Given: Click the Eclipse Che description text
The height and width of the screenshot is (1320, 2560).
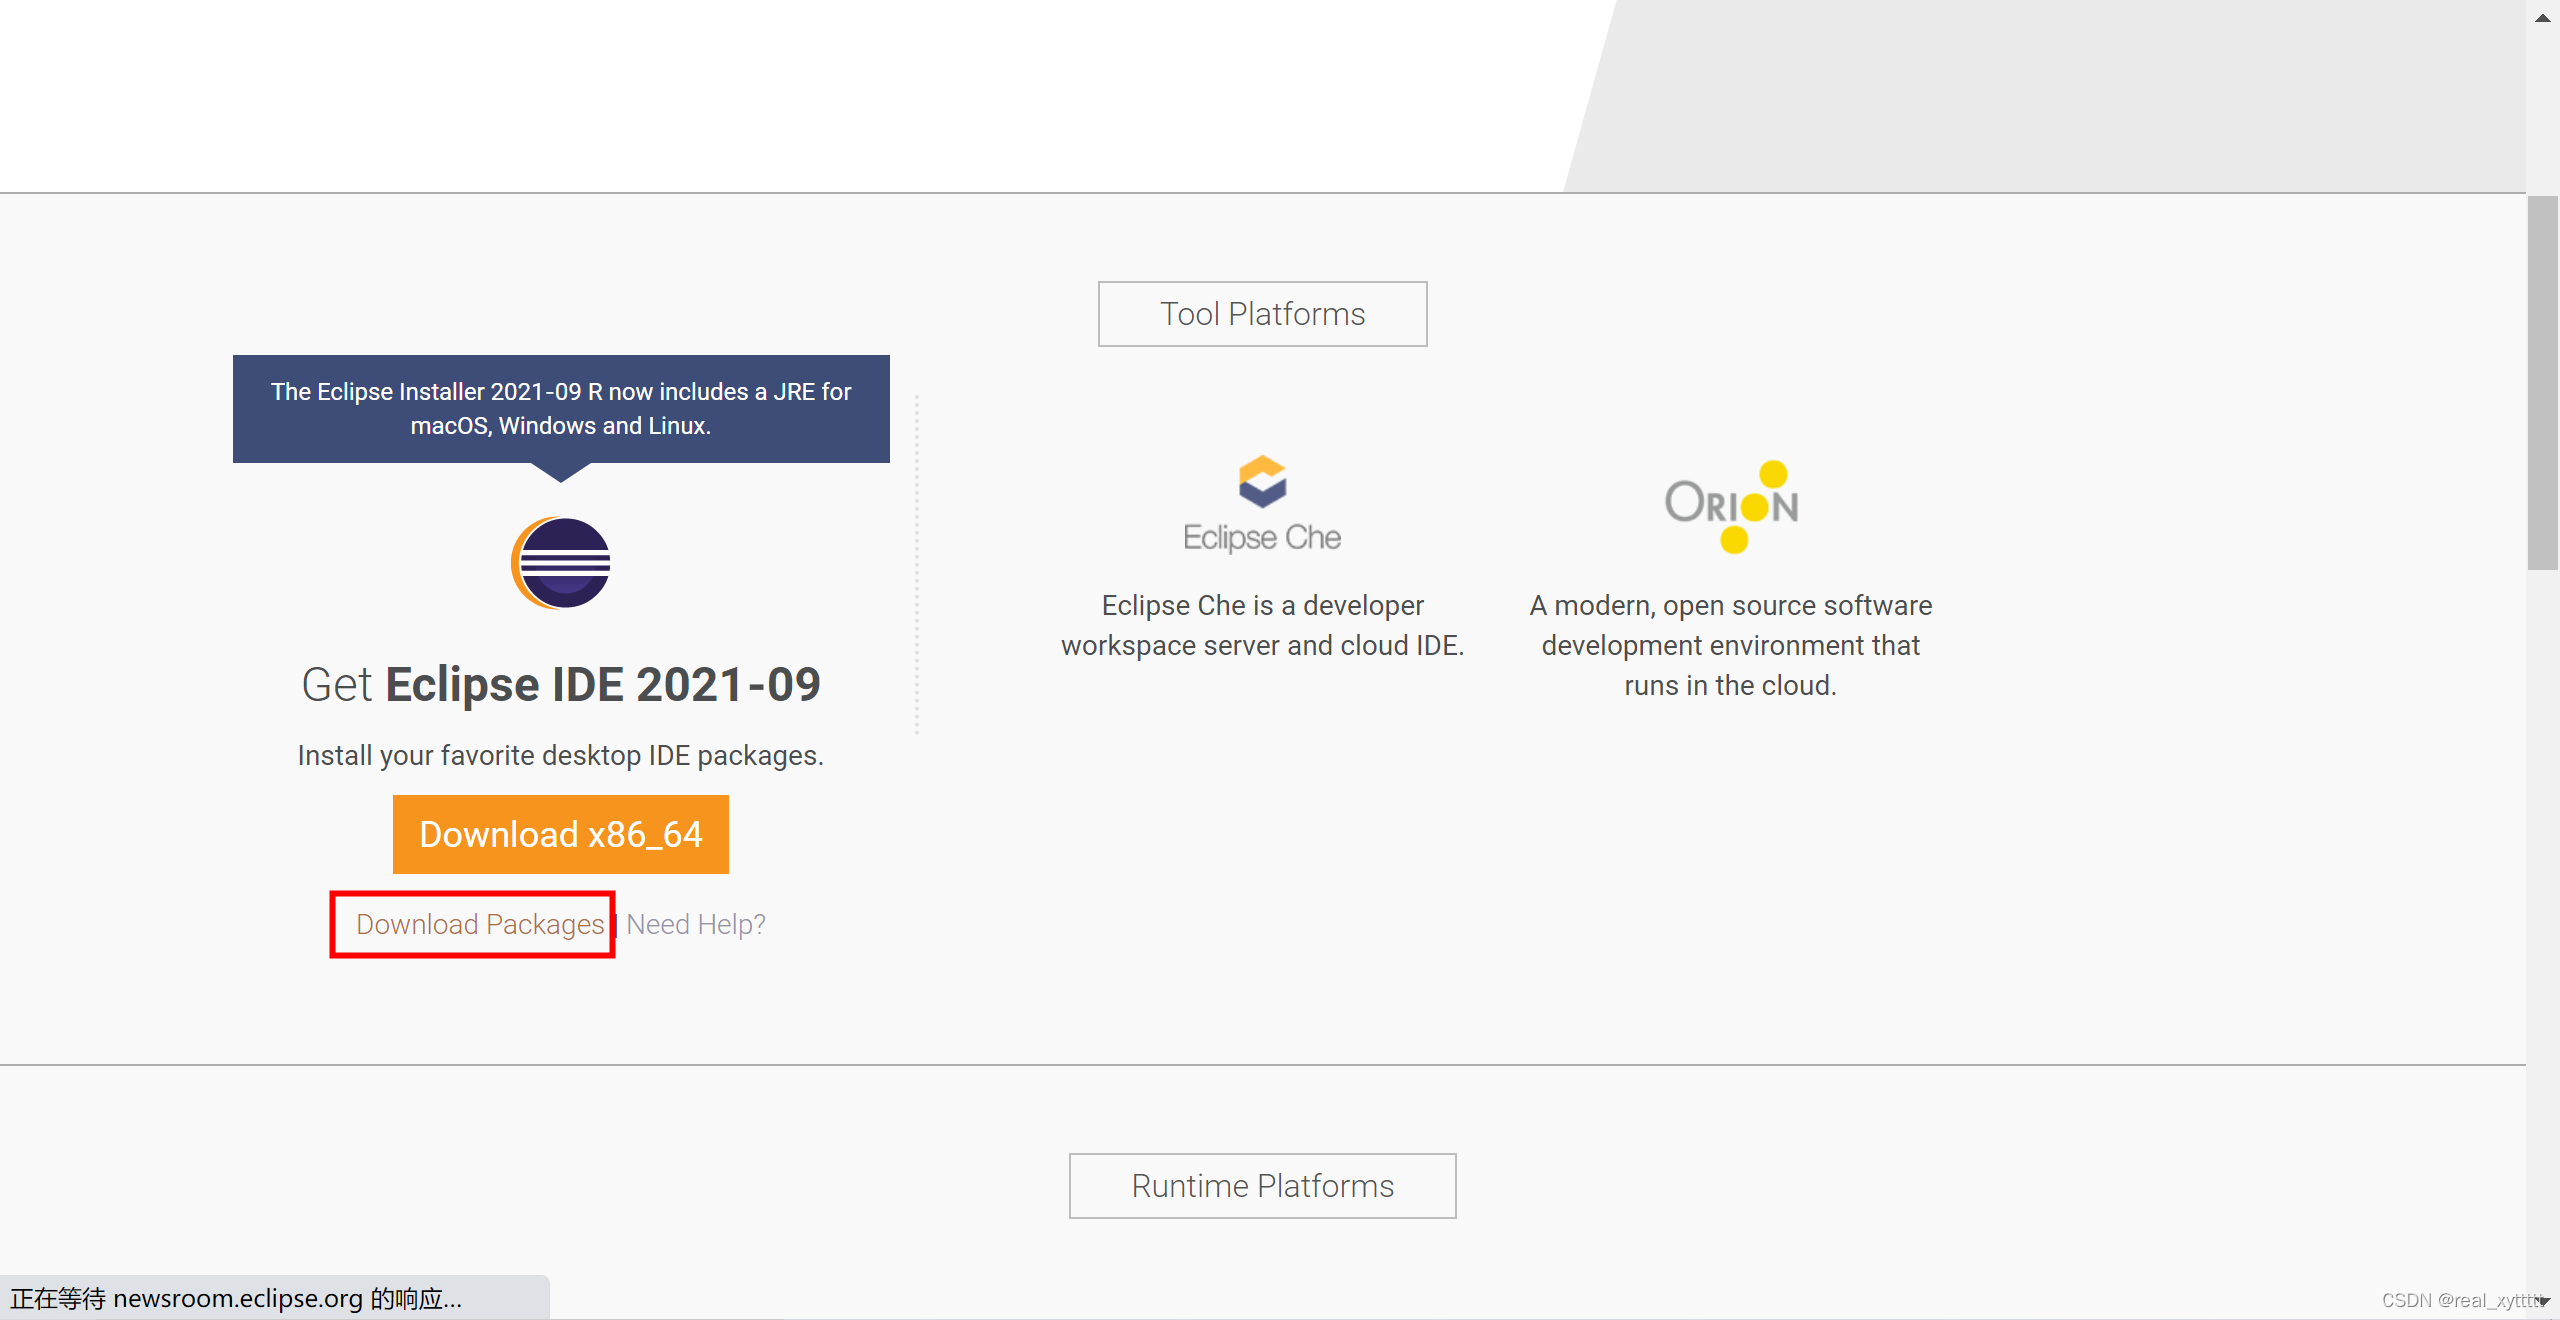Looking at the screenshot, I should (1262, 625).
